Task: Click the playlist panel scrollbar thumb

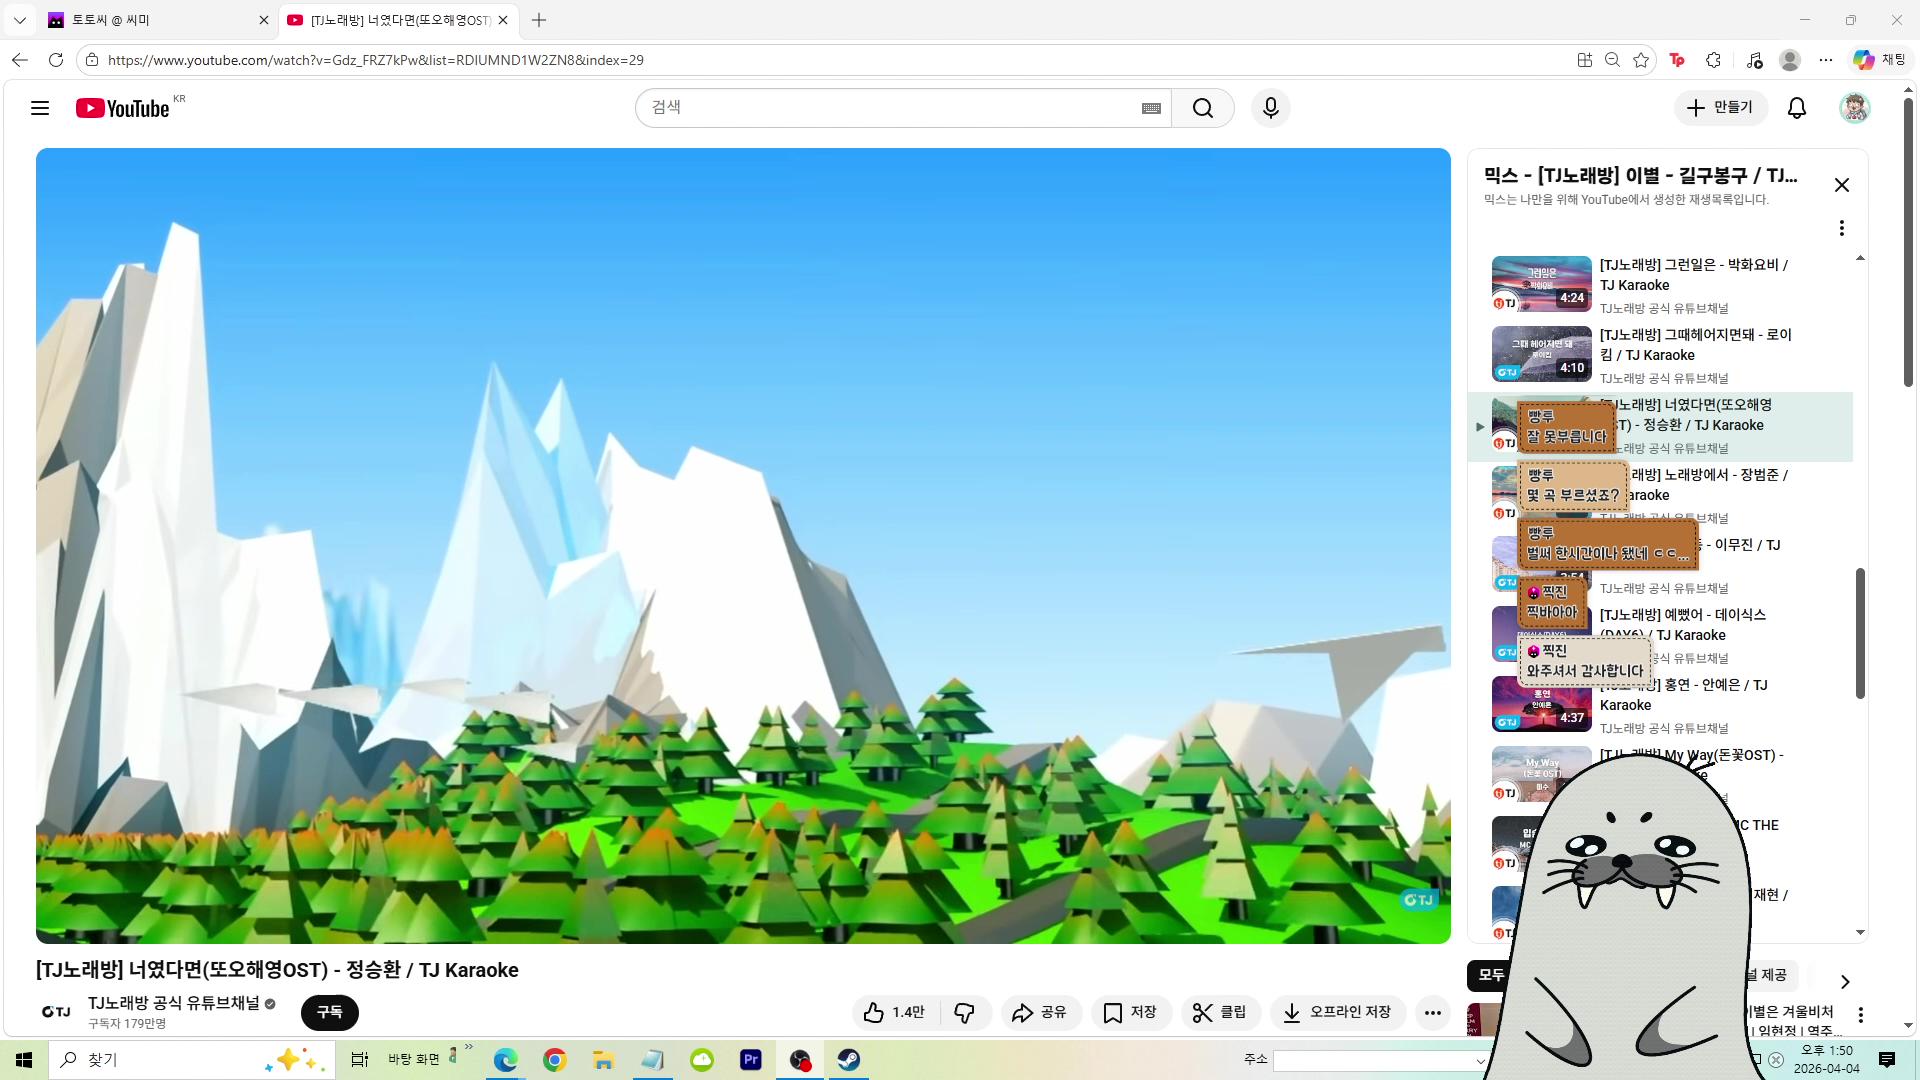Action: (x=1860, y=634)
